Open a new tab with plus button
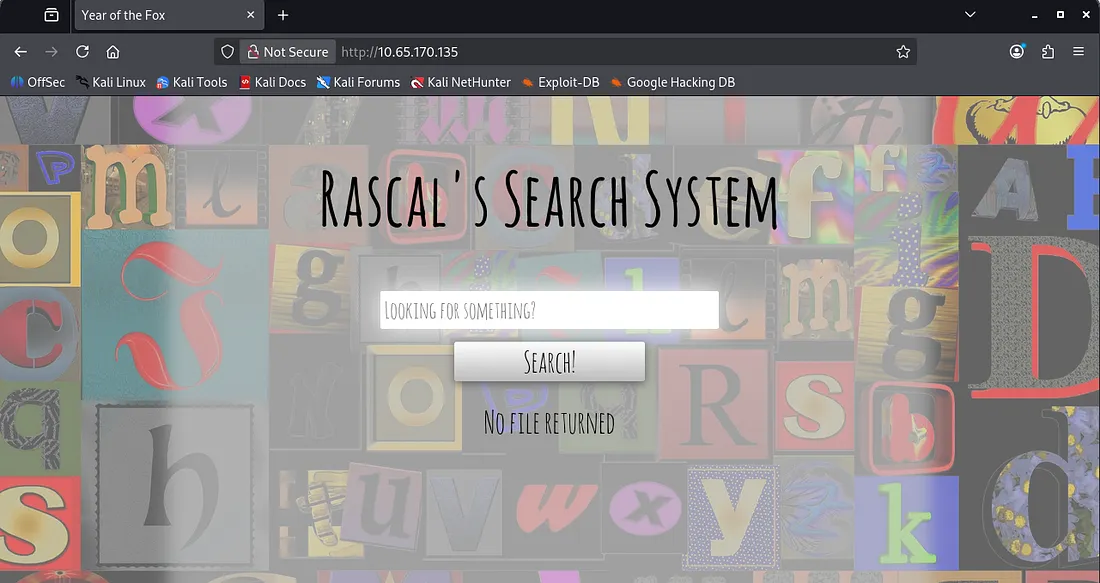Image resolution: width=1100 pixels, height=583 pixels. point(283,15)
